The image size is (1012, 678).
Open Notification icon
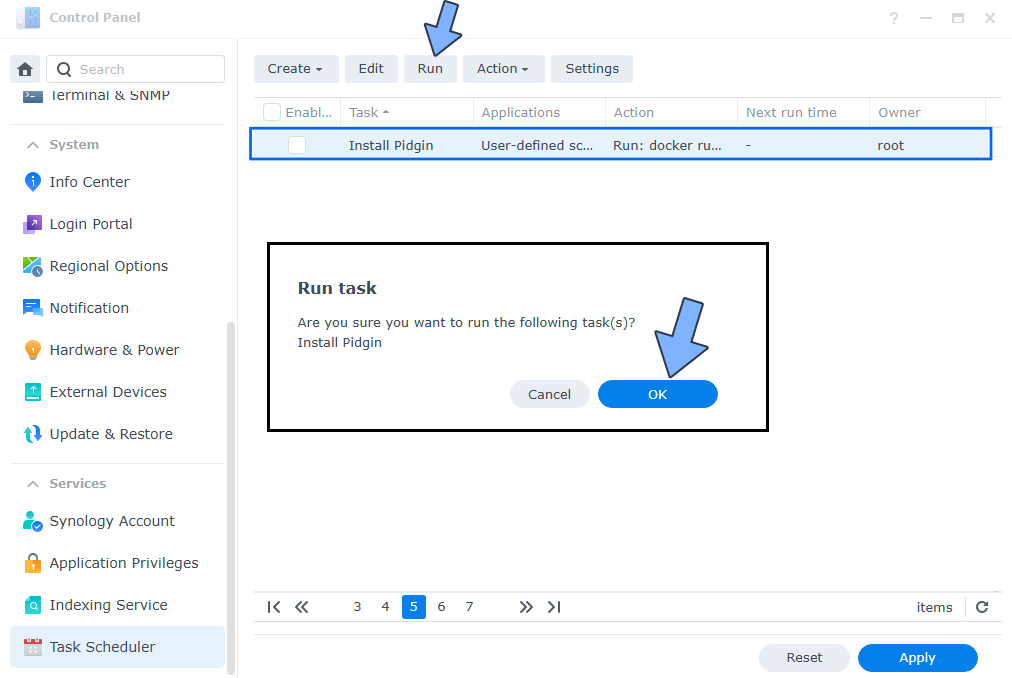tap(32, 308)
